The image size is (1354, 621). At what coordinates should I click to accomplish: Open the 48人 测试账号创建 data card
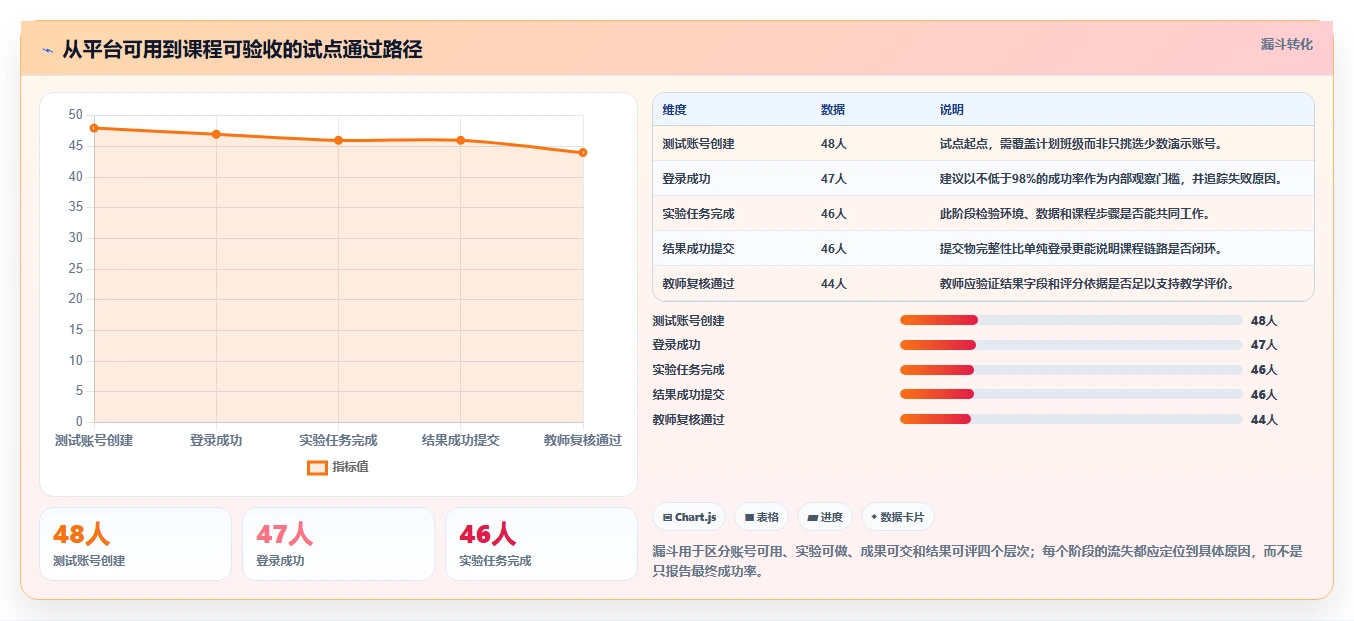135,544
